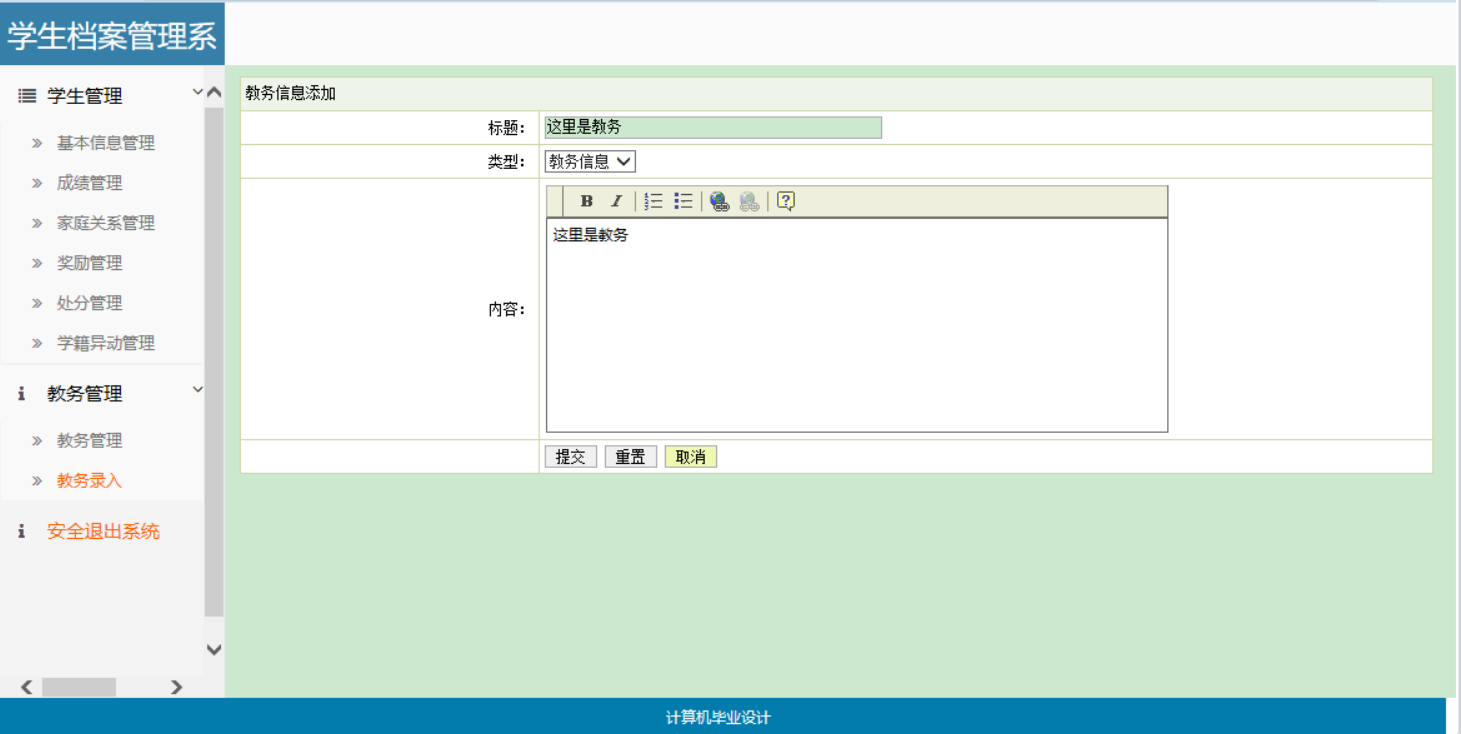Click the sidebar horizontal scroll left arrow

[26, 687]
